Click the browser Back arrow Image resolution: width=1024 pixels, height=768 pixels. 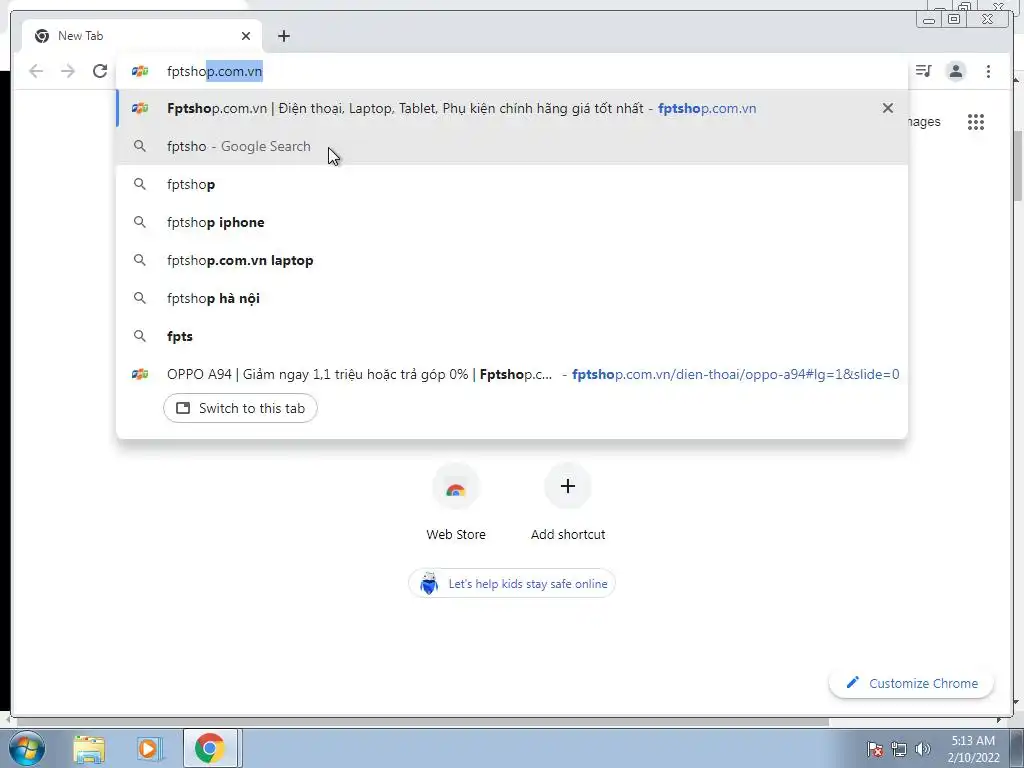pos(36,71)
